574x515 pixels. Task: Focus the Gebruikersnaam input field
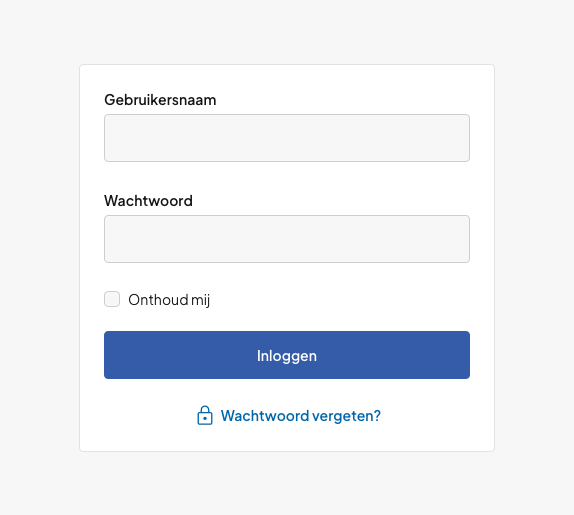coord(287,138)
